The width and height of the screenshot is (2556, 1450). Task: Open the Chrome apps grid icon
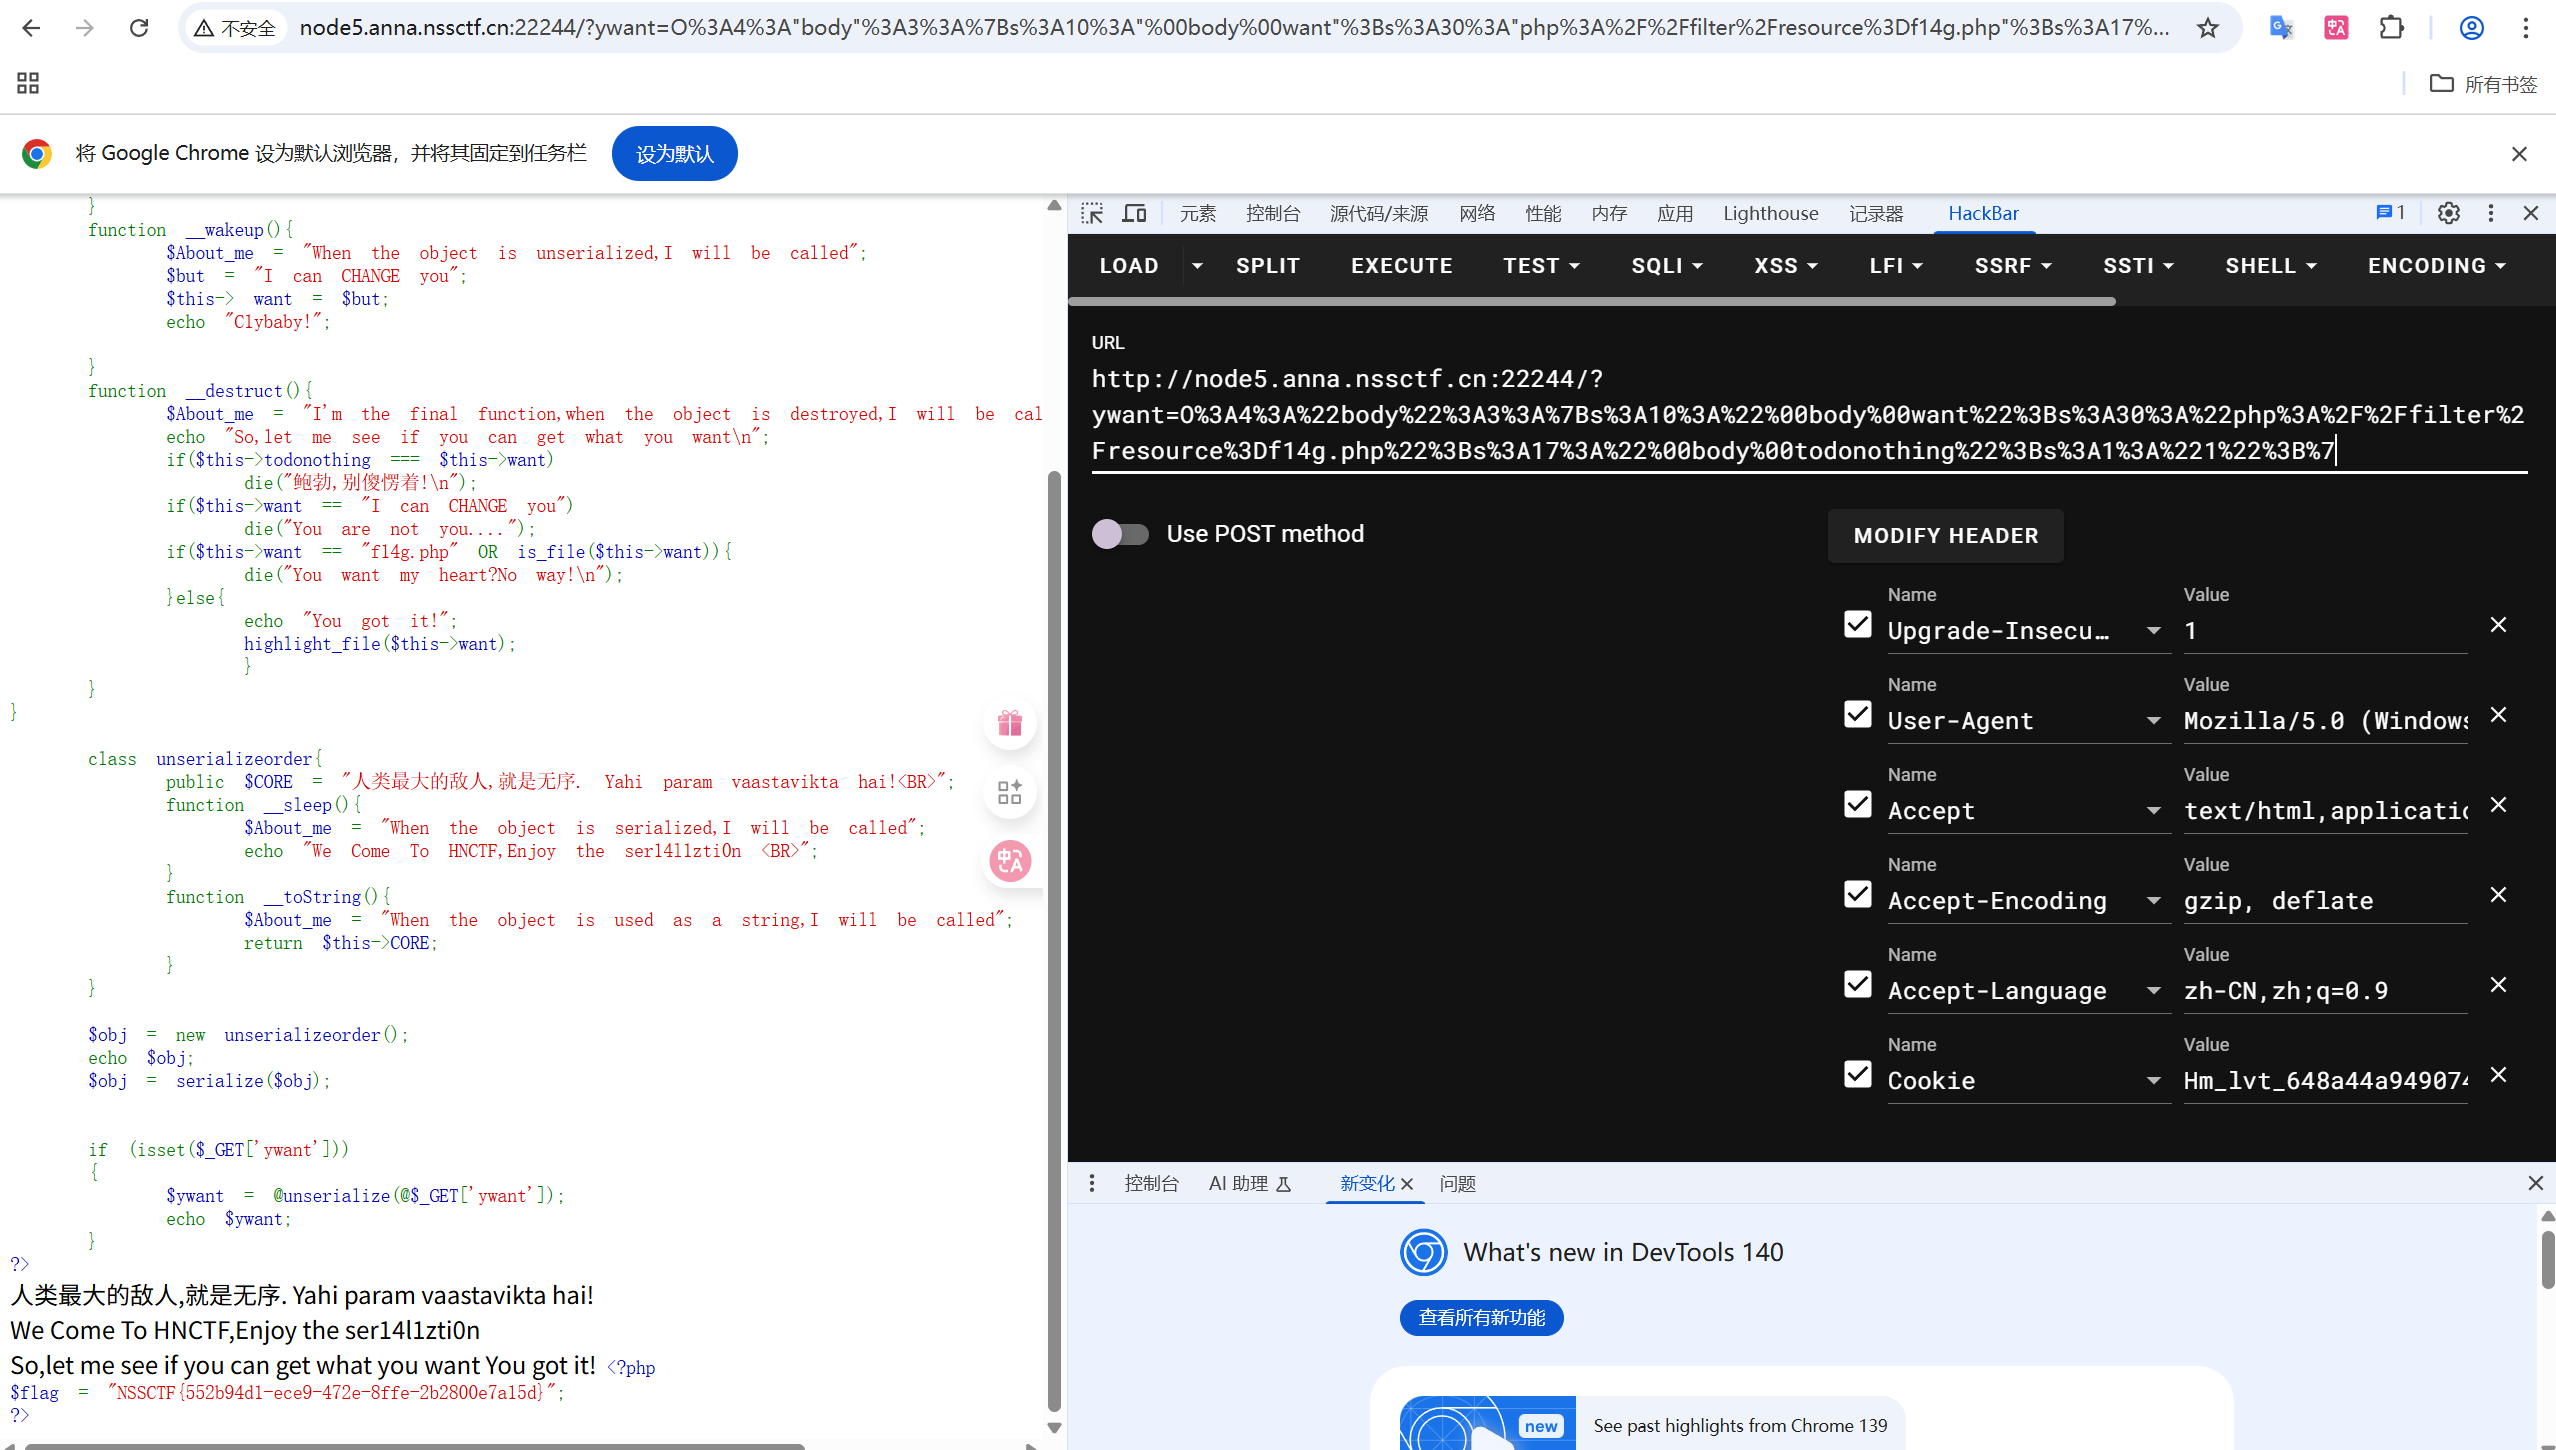click(28, 83)
